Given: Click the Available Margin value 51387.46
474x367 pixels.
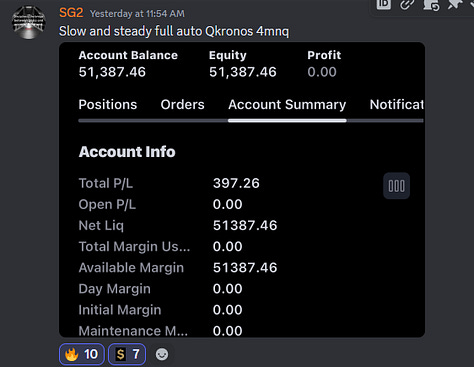Looking at the screenshot, I should click(245, 268).
